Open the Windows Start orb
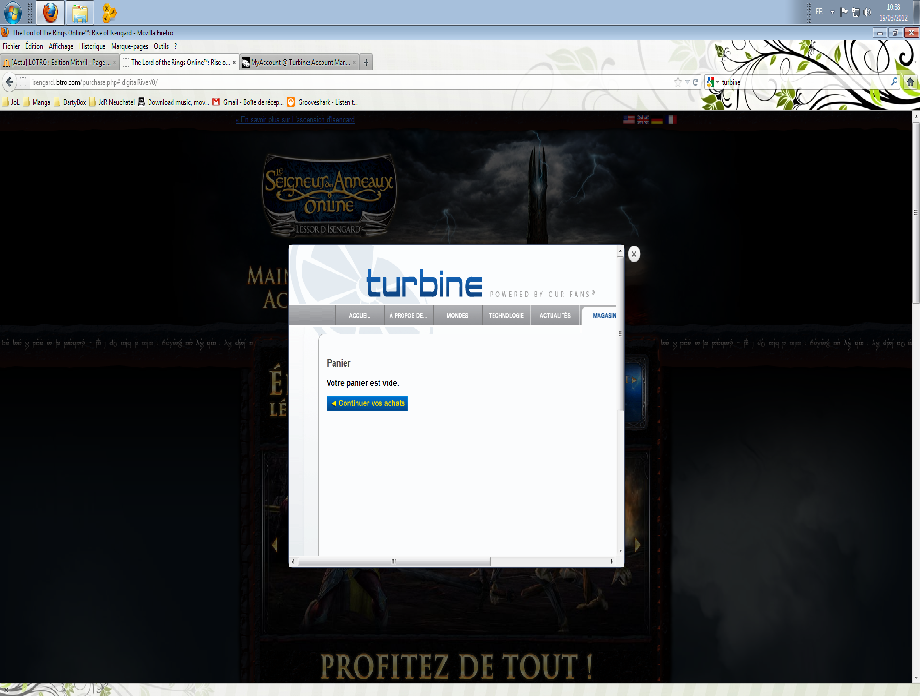The height and width of the screenshot is (700, 922). (x=12, y=12)
